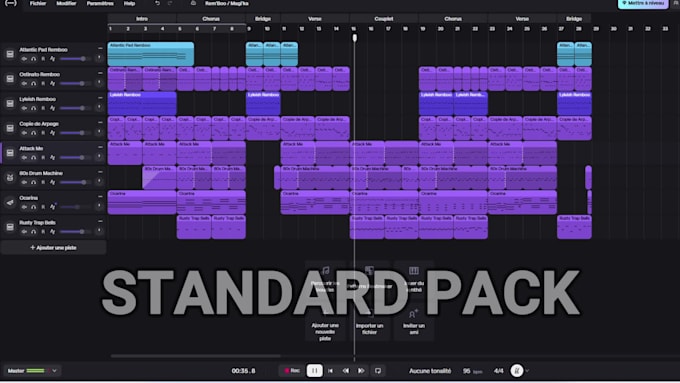Arm recording on Lyleish Remboo track
This screenshot has width=680, height=383.
coord(43,108)
